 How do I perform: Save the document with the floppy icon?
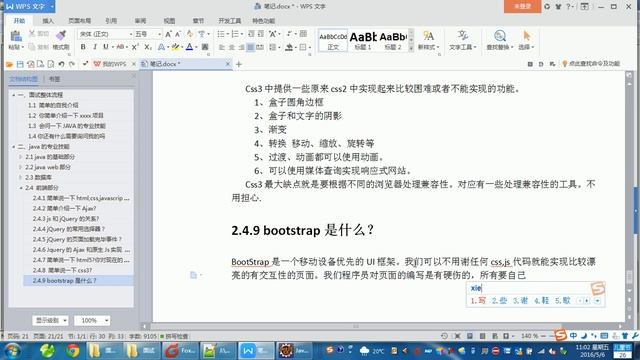coord(20,64)
